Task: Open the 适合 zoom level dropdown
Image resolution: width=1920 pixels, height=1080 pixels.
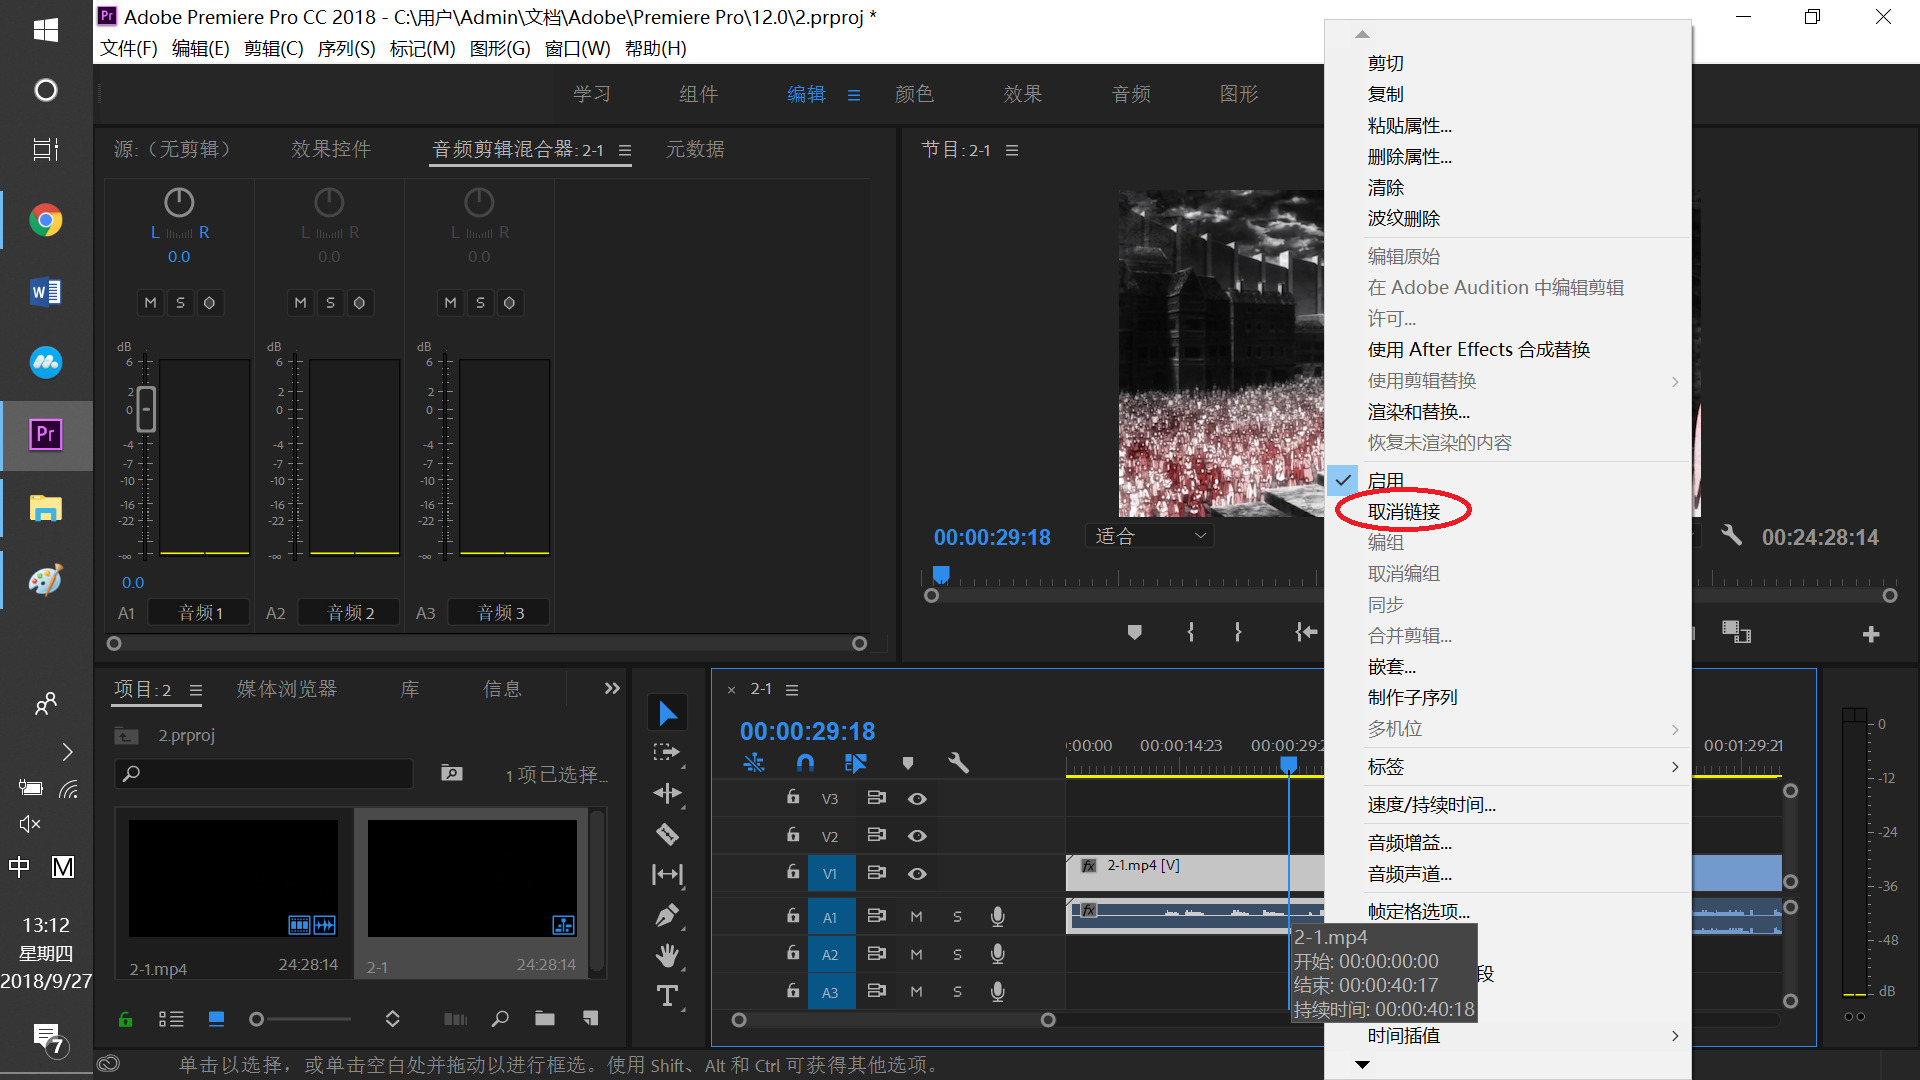Action: [1150, 536]
